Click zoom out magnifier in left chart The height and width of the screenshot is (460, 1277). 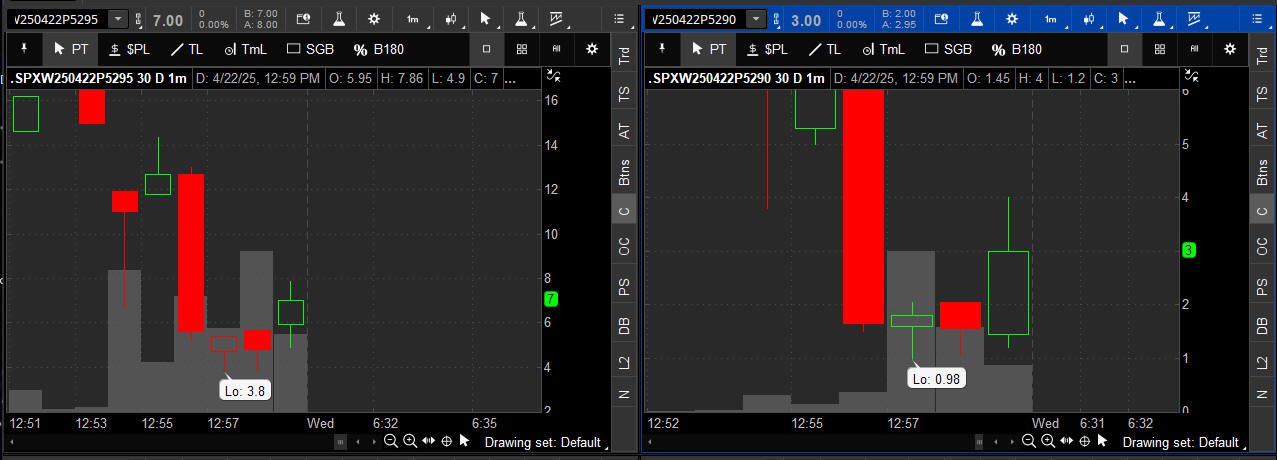pos(391,441)
